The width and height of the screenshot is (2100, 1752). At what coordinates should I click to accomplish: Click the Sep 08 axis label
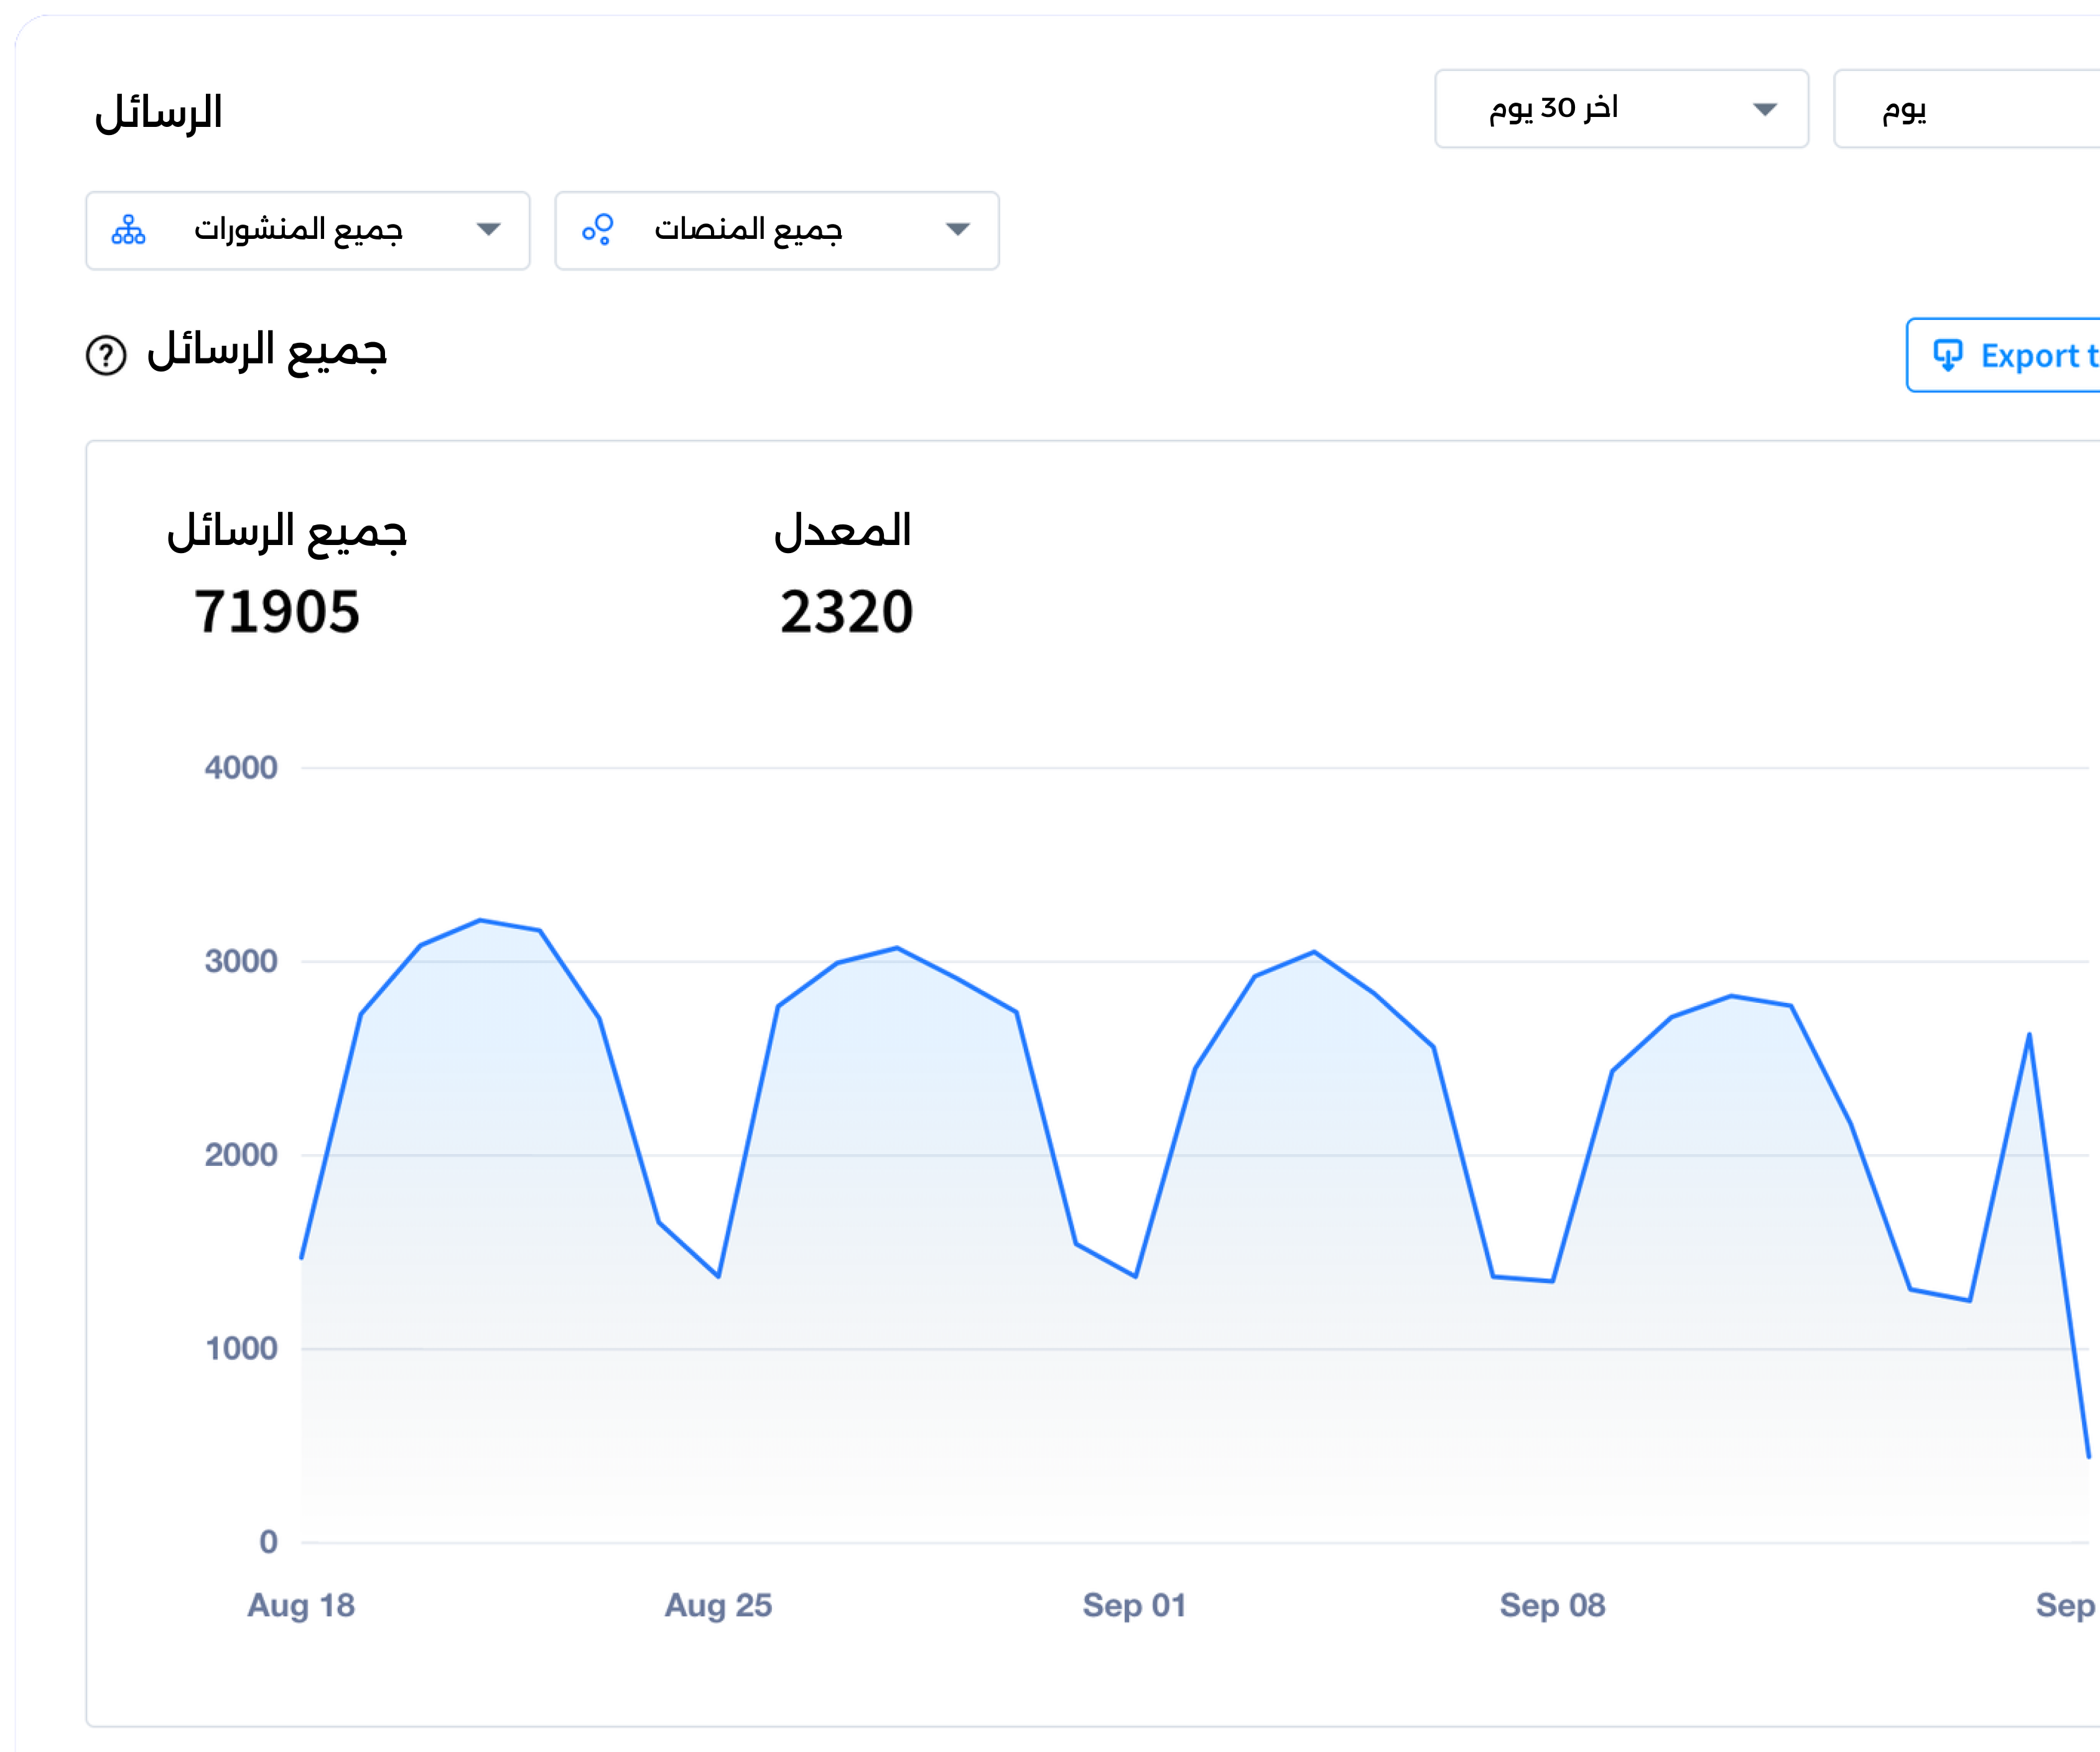(x=1552, y=1605)
